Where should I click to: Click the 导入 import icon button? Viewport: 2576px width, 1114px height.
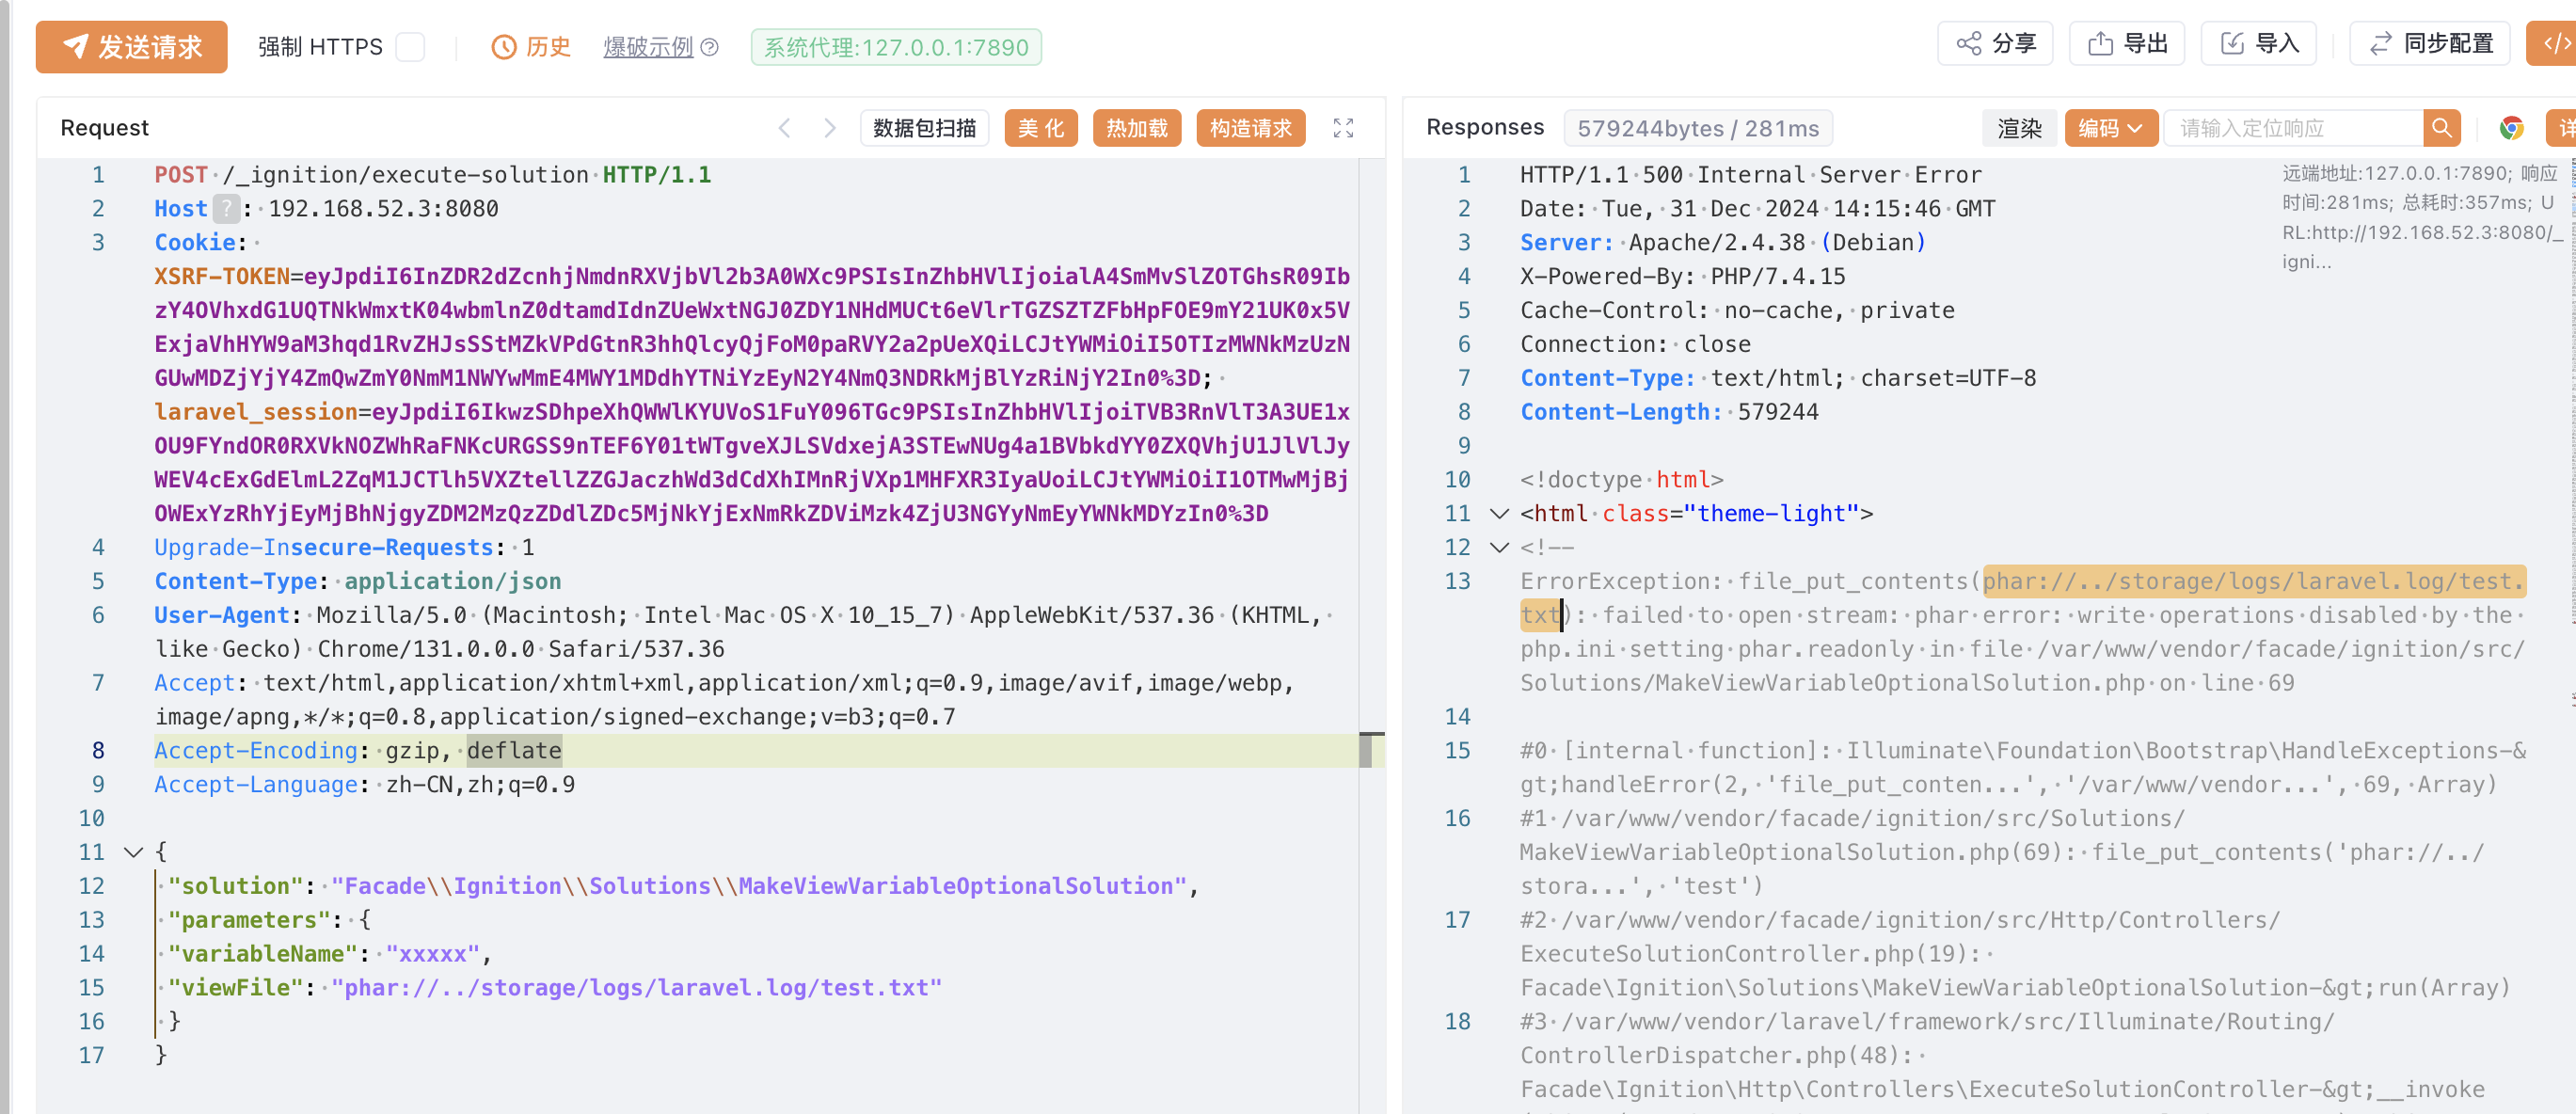coord(2258,43)
